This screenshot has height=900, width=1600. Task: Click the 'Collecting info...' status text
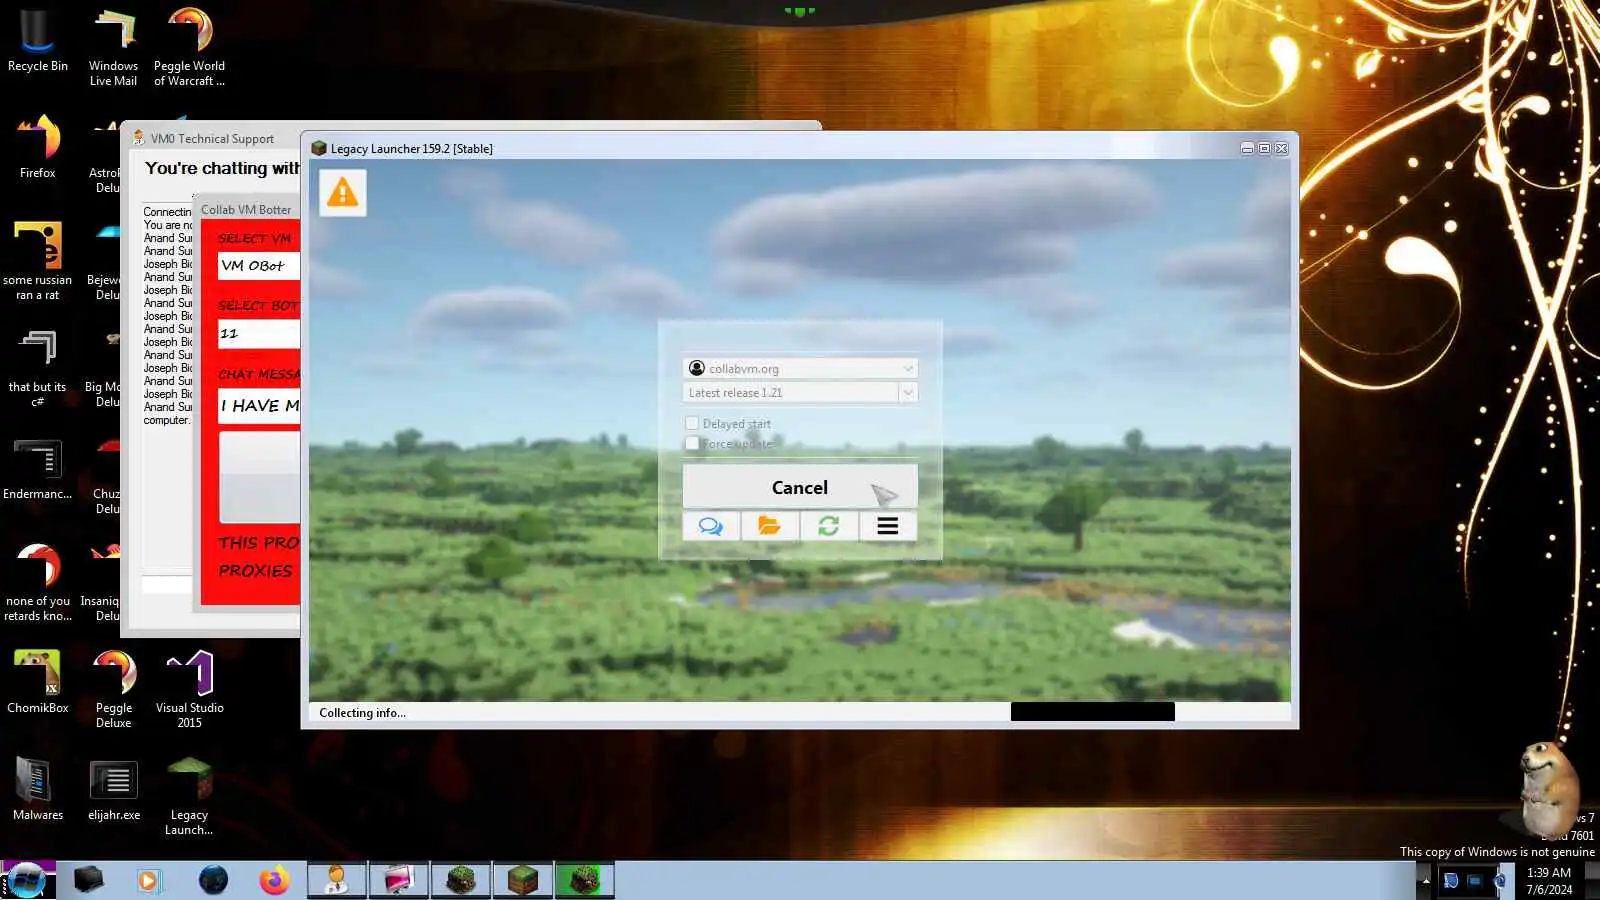pos(362,713)
